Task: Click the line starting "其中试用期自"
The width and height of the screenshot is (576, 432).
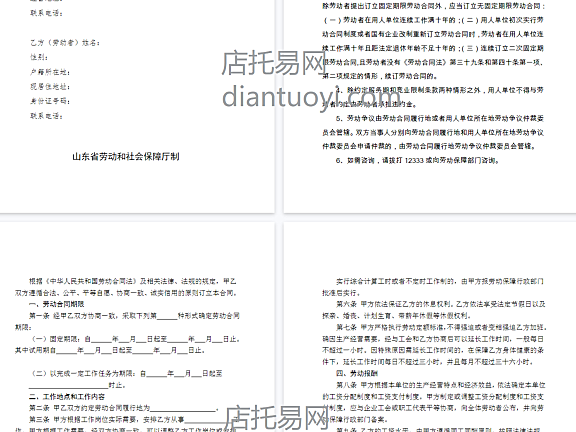Action: coord(110,350)
